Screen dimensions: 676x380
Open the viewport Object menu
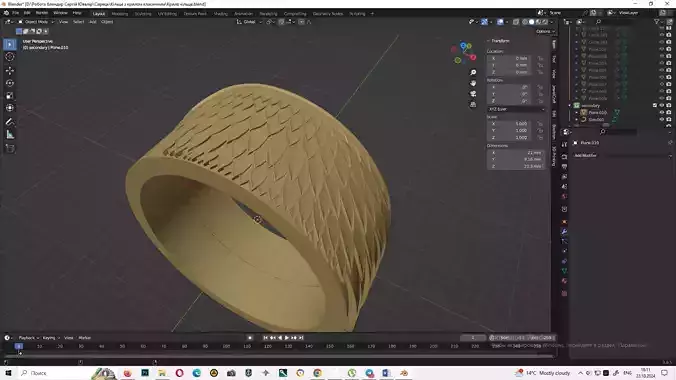click(x=107, y=22)
